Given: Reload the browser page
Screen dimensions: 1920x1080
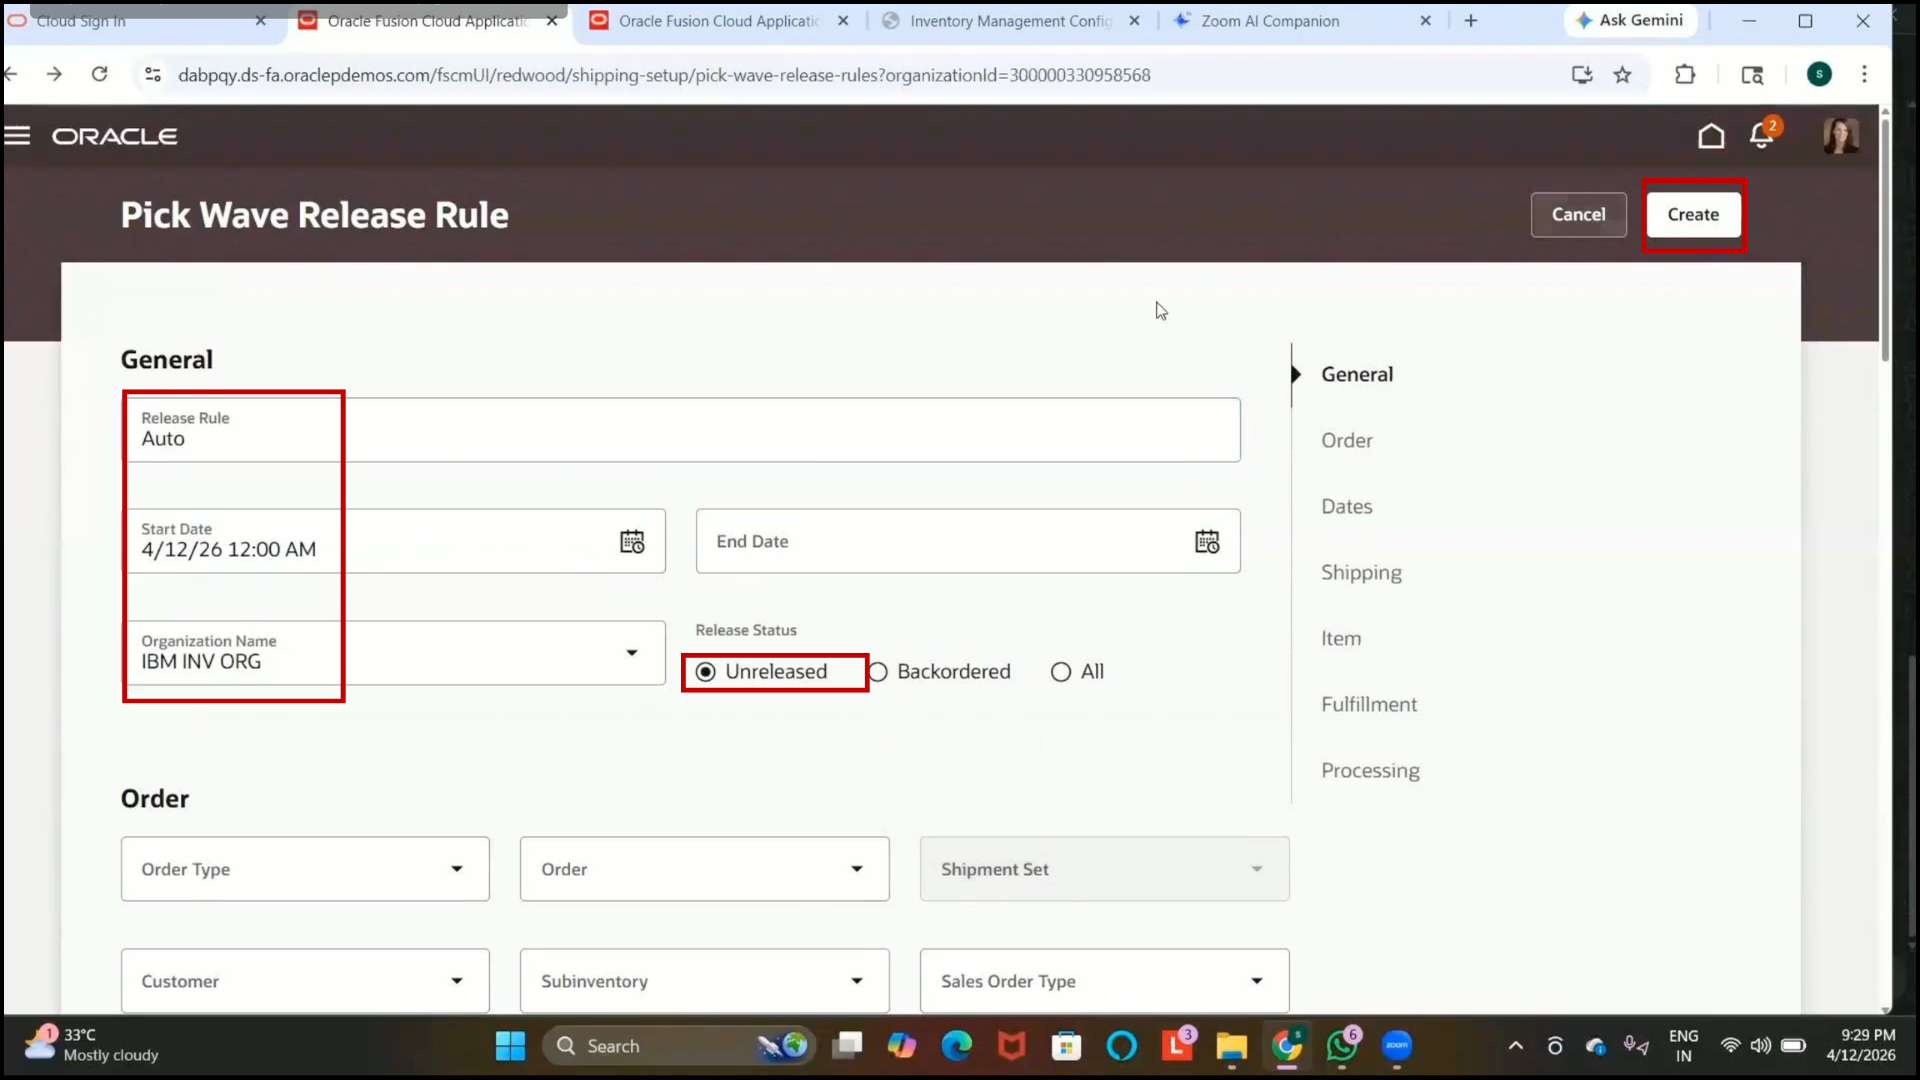Looking at the screenshot, I should point(99,74).
